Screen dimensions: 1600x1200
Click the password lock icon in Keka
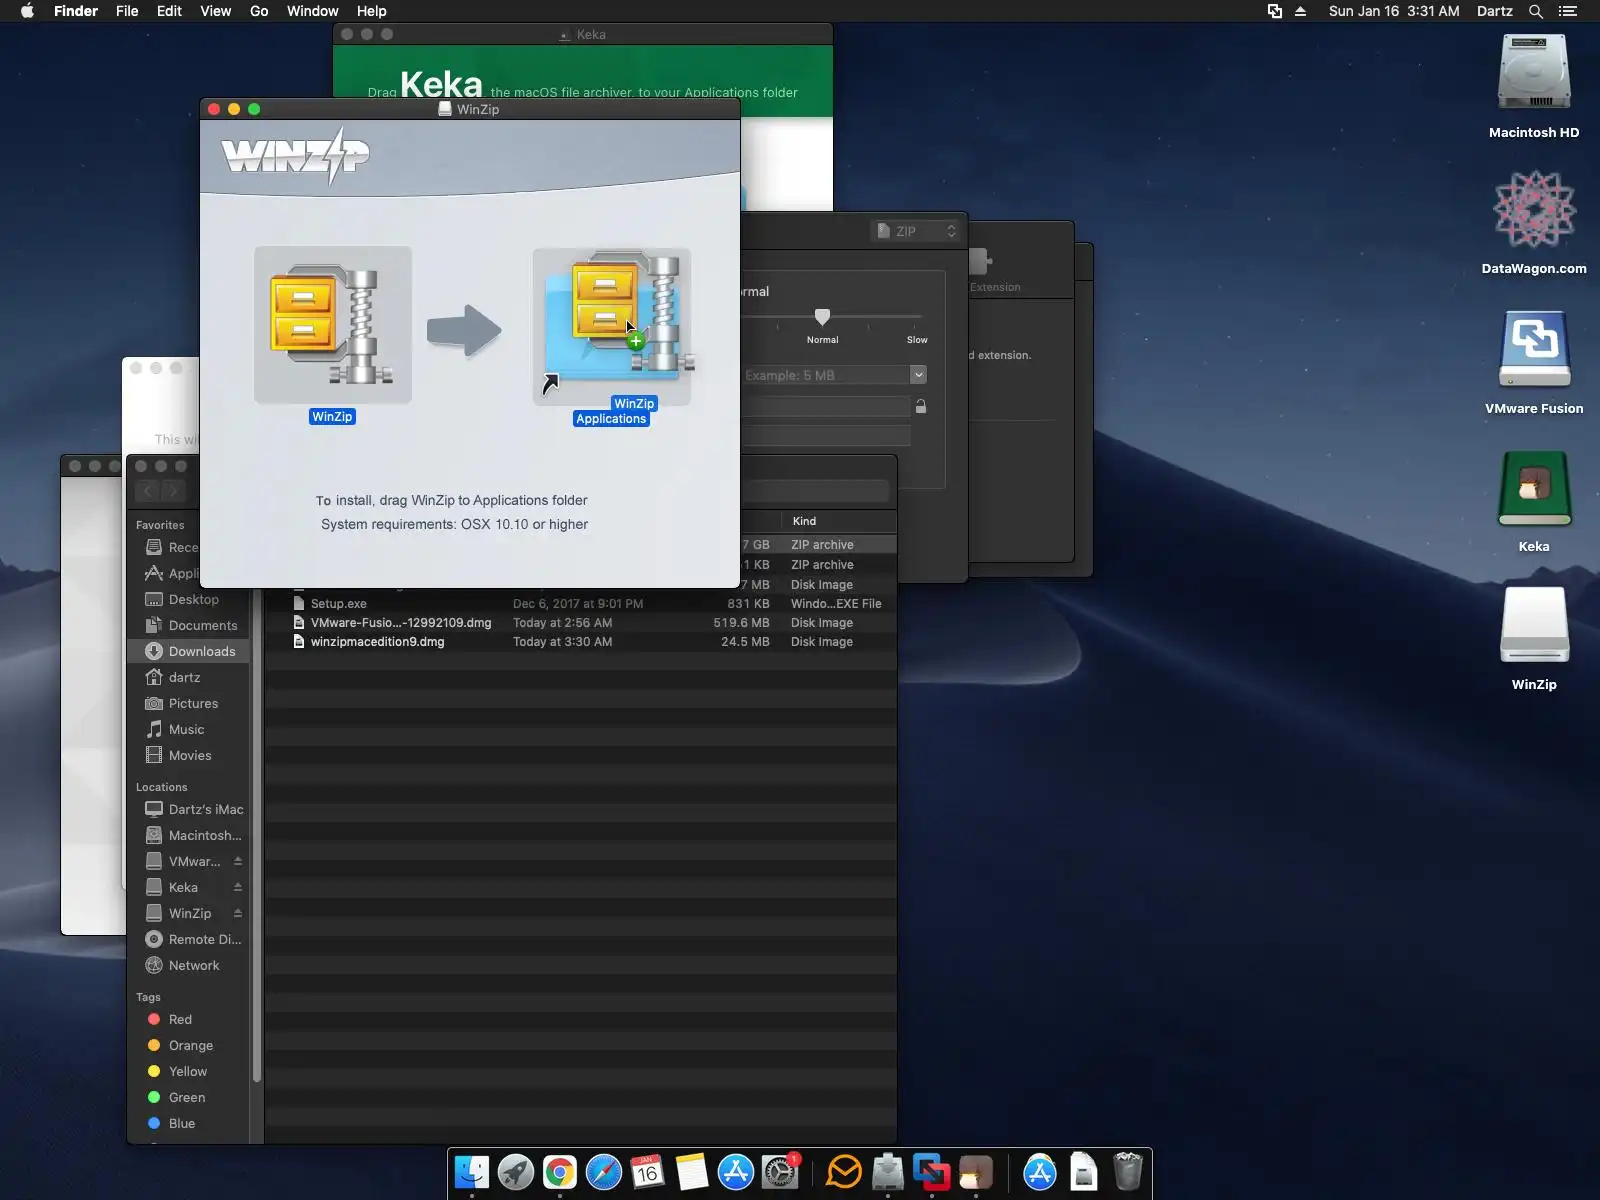coord(921,406)
